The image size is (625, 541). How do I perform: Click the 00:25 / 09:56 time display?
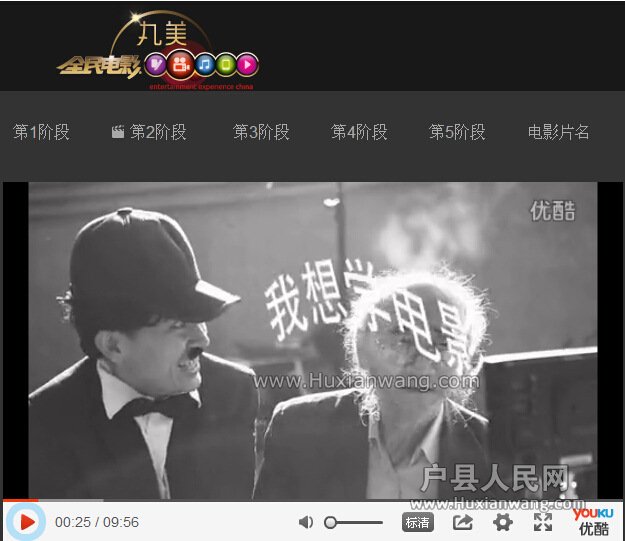click(97, 522)
